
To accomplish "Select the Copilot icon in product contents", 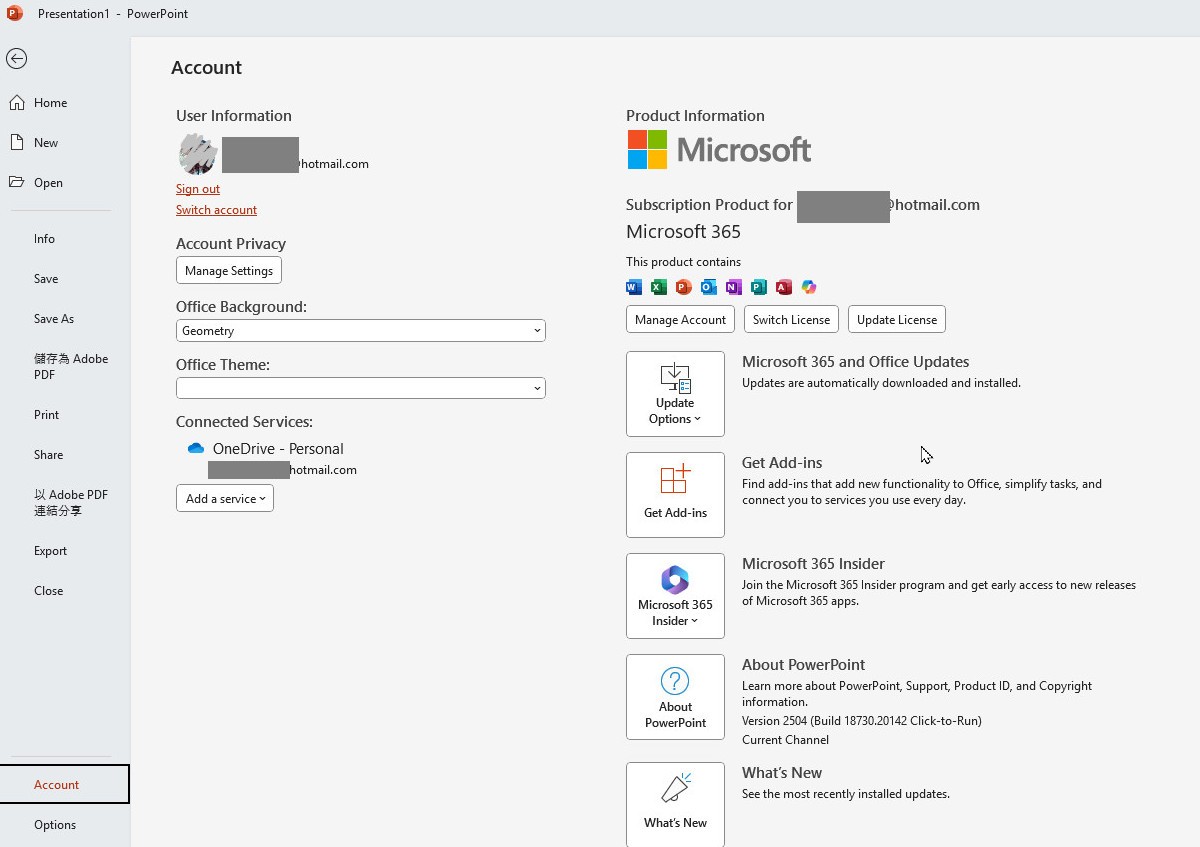I will point(809,287).
